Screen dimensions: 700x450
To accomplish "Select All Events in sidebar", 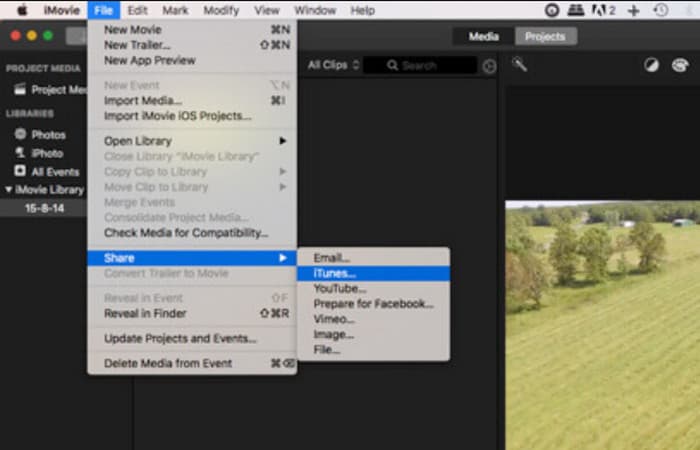I will click(x=46, y=171).
